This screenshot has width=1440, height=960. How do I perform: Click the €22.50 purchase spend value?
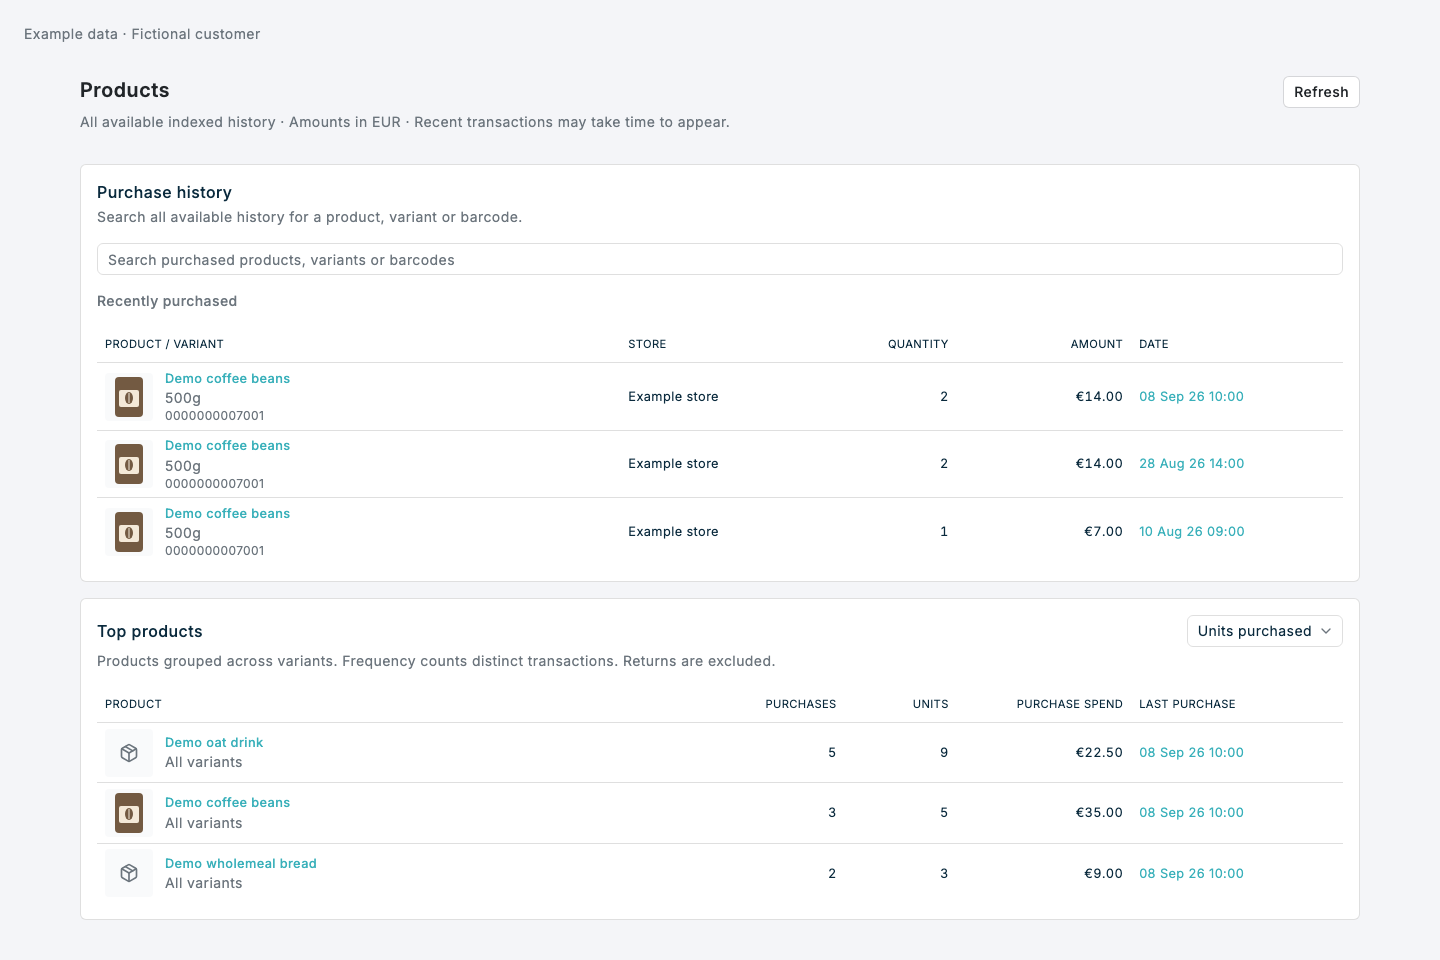1099,753
